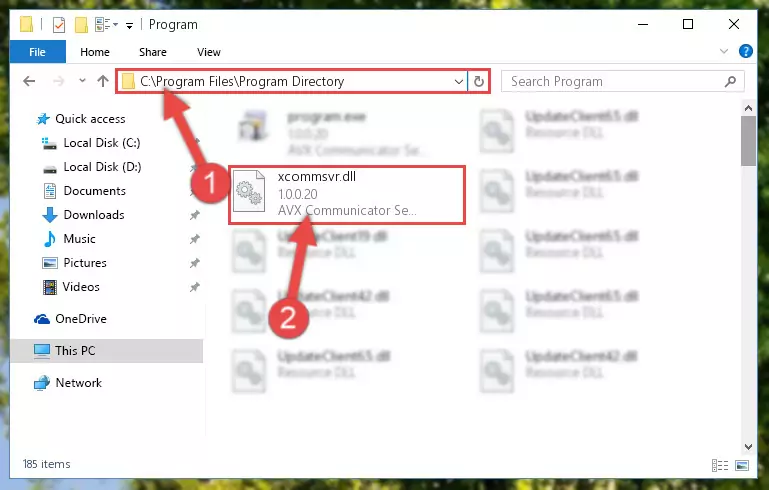Click the vertical scrollbar thumb
The width and height of the screenshot is (769, 490).
[748, 141]
